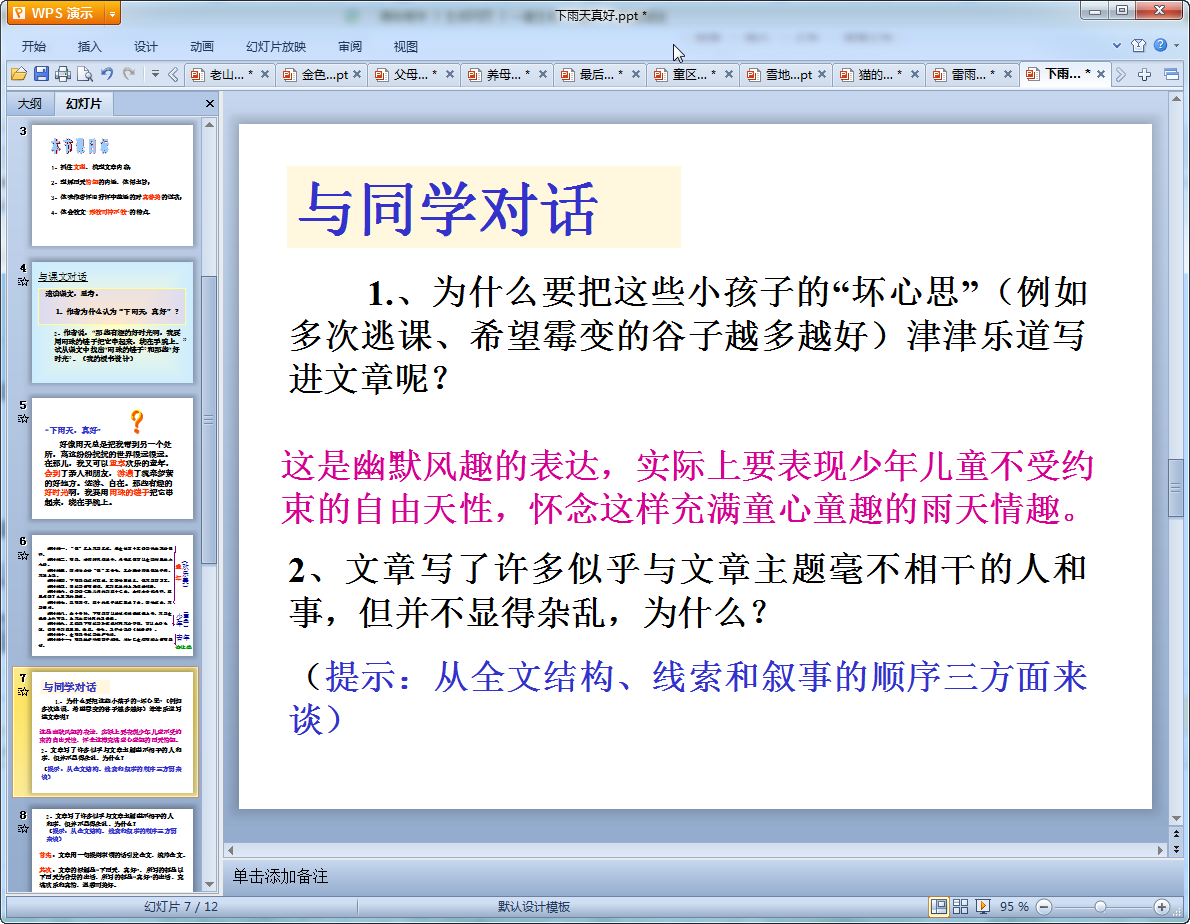Close the 老山 document tab
This screenshot has height=924, width=1190.
[x=265, y=74]
